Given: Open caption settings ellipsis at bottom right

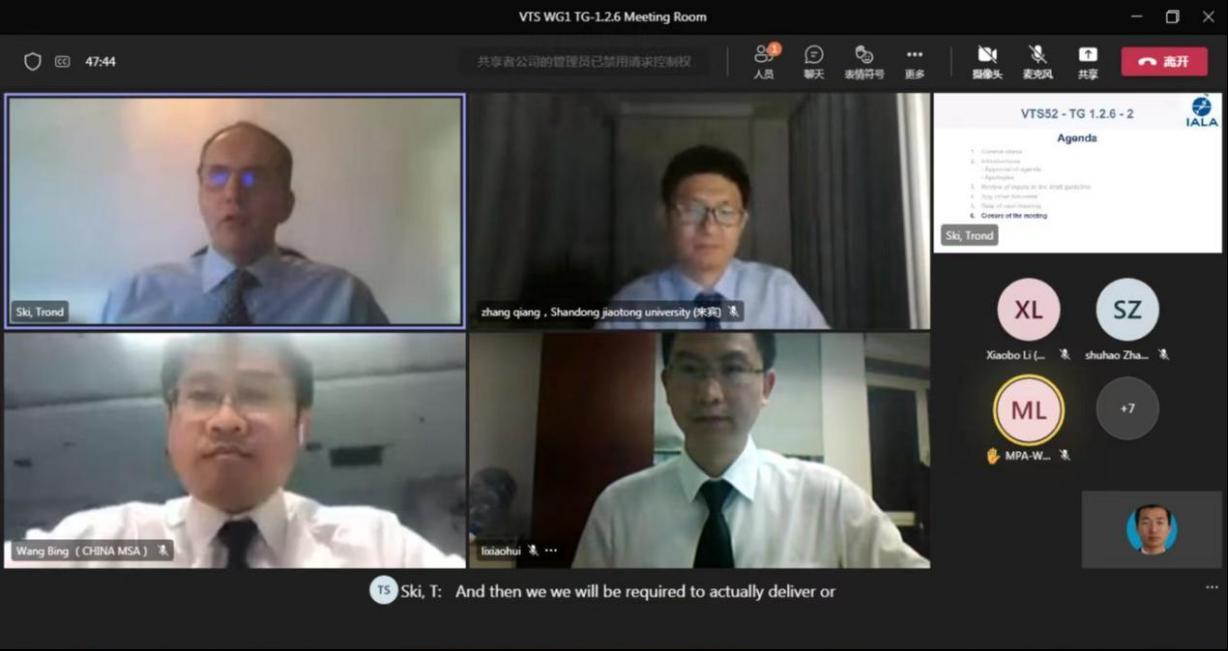Looking at the screenshot, I should [1212, 587].
